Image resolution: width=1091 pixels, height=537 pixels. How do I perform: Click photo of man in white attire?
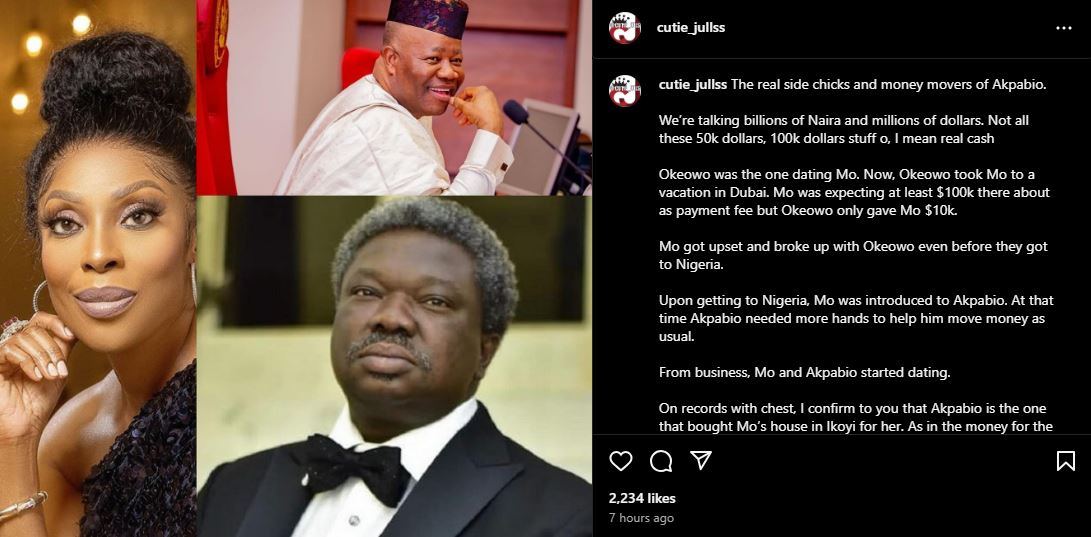coord(394,97)
